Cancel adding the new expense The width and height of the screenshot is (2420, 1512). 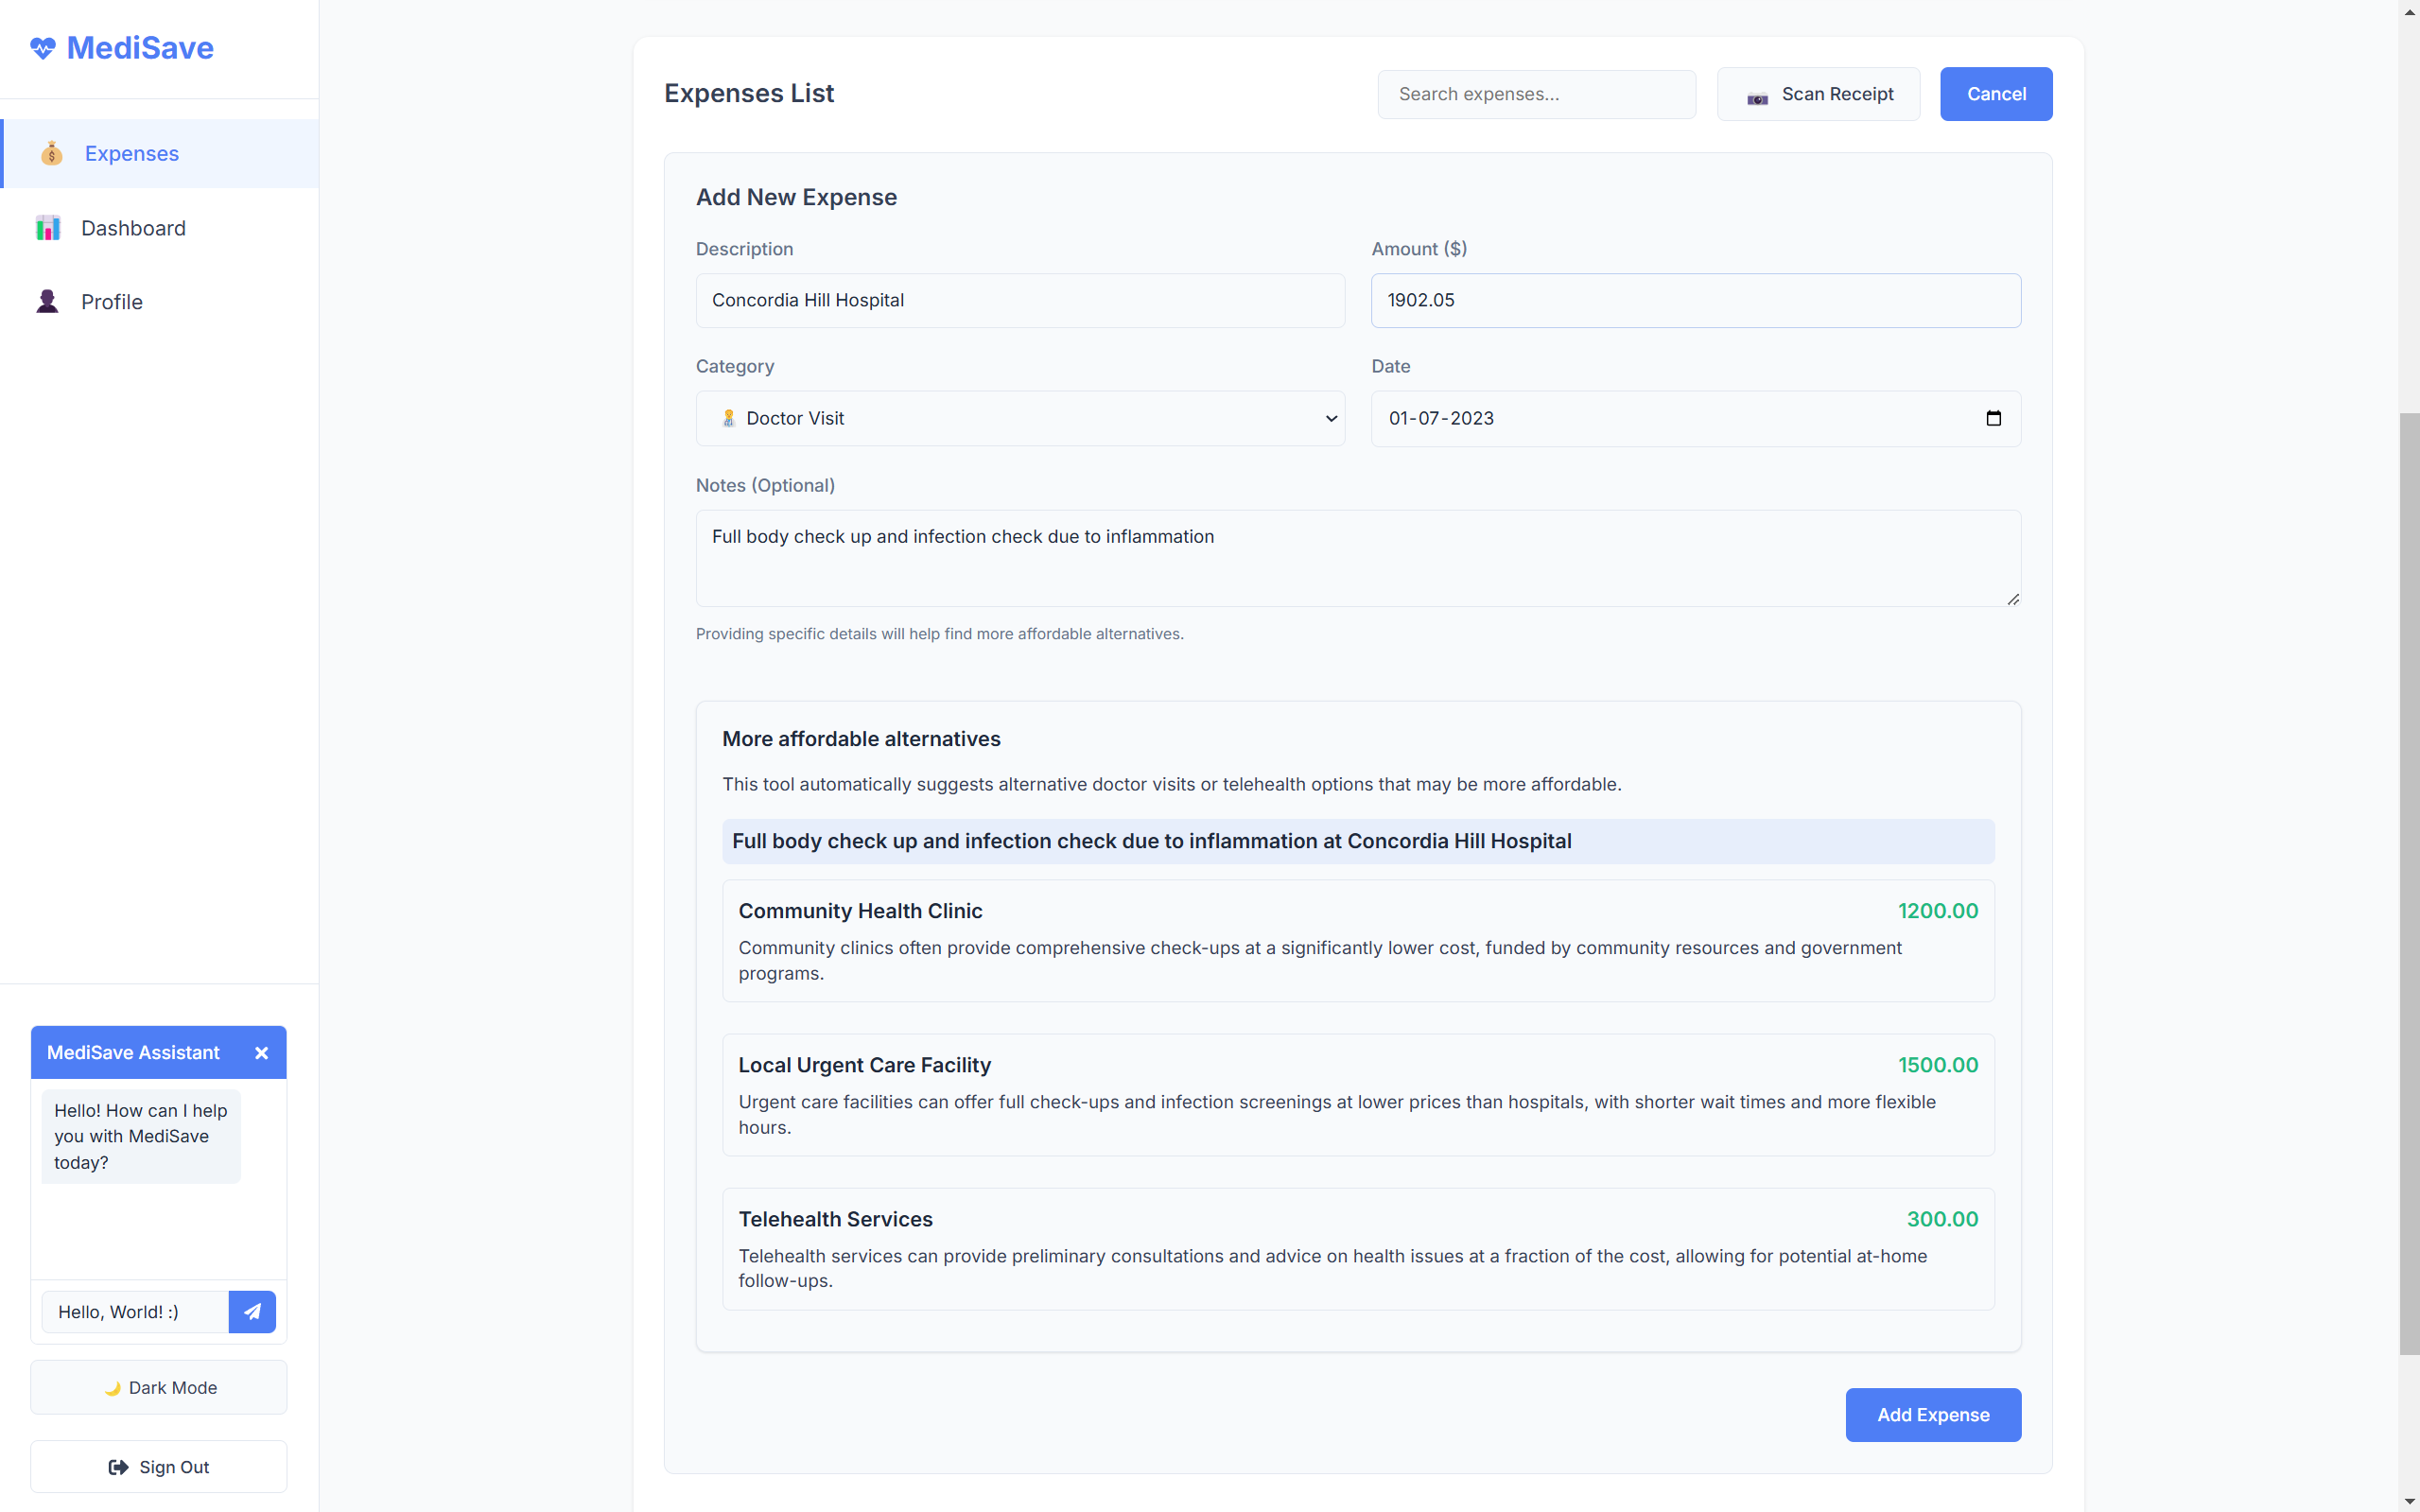(x=1995, y=94)
